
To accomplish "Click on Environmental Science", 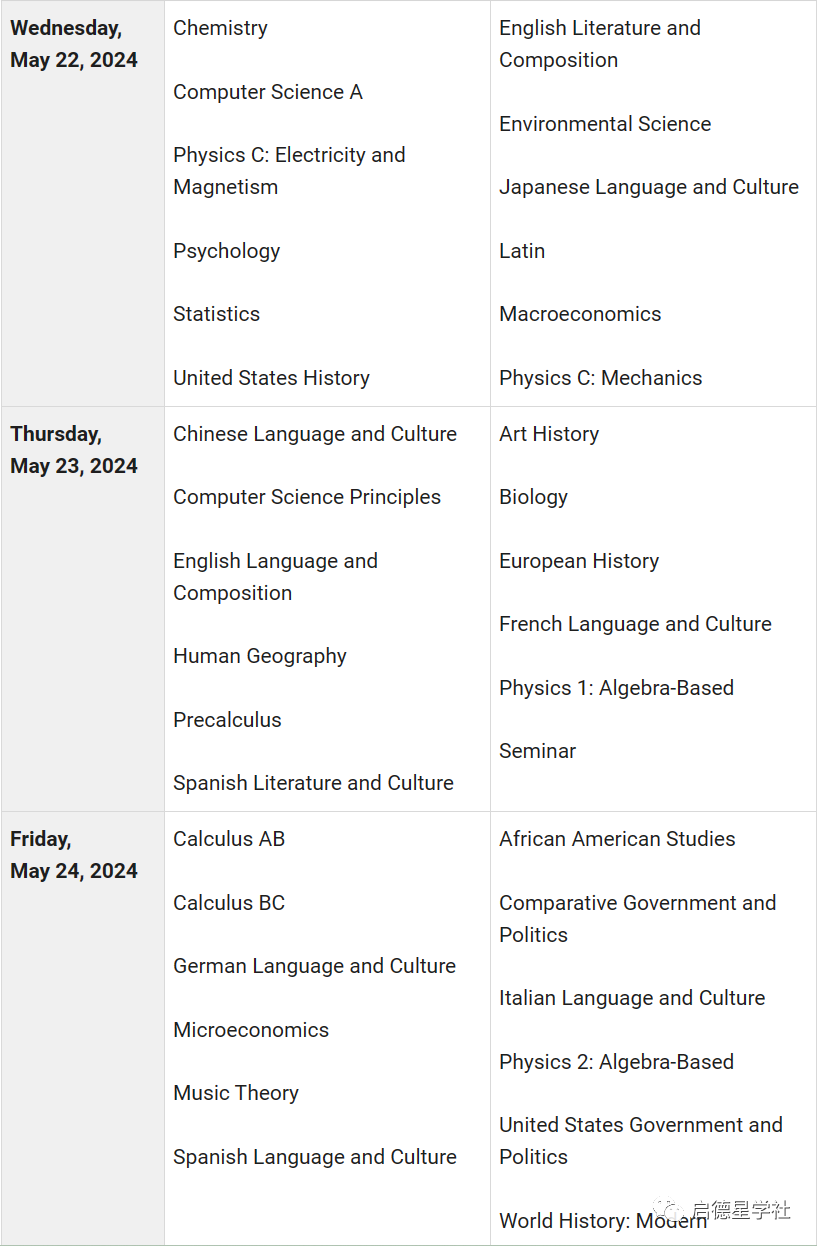I will click(605, 124).
